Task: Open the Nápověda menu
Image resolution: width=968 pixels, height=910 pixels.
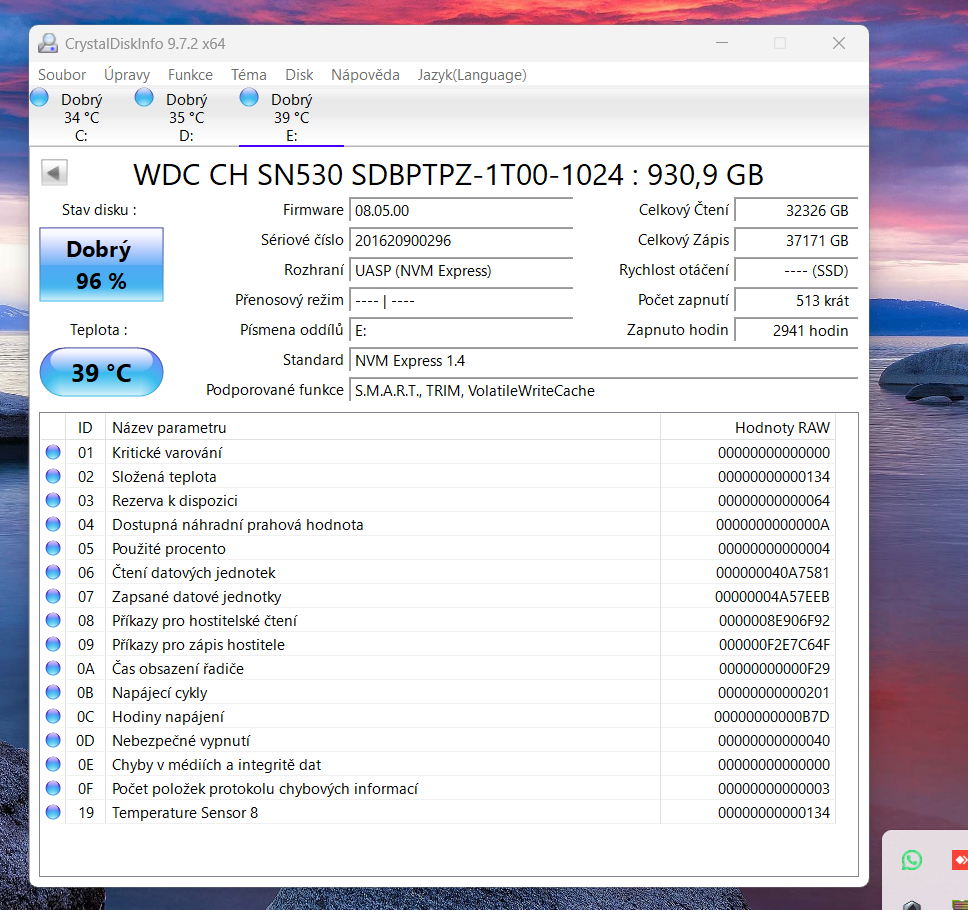Action: click(365, 74)
